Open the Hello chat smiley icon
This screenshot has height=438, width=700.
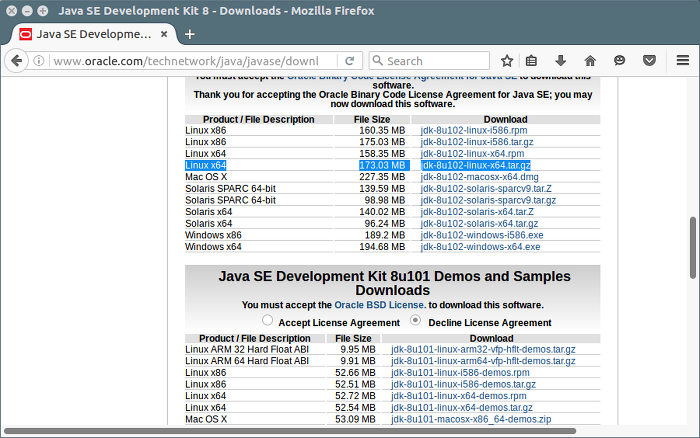(x=619, y=60)
